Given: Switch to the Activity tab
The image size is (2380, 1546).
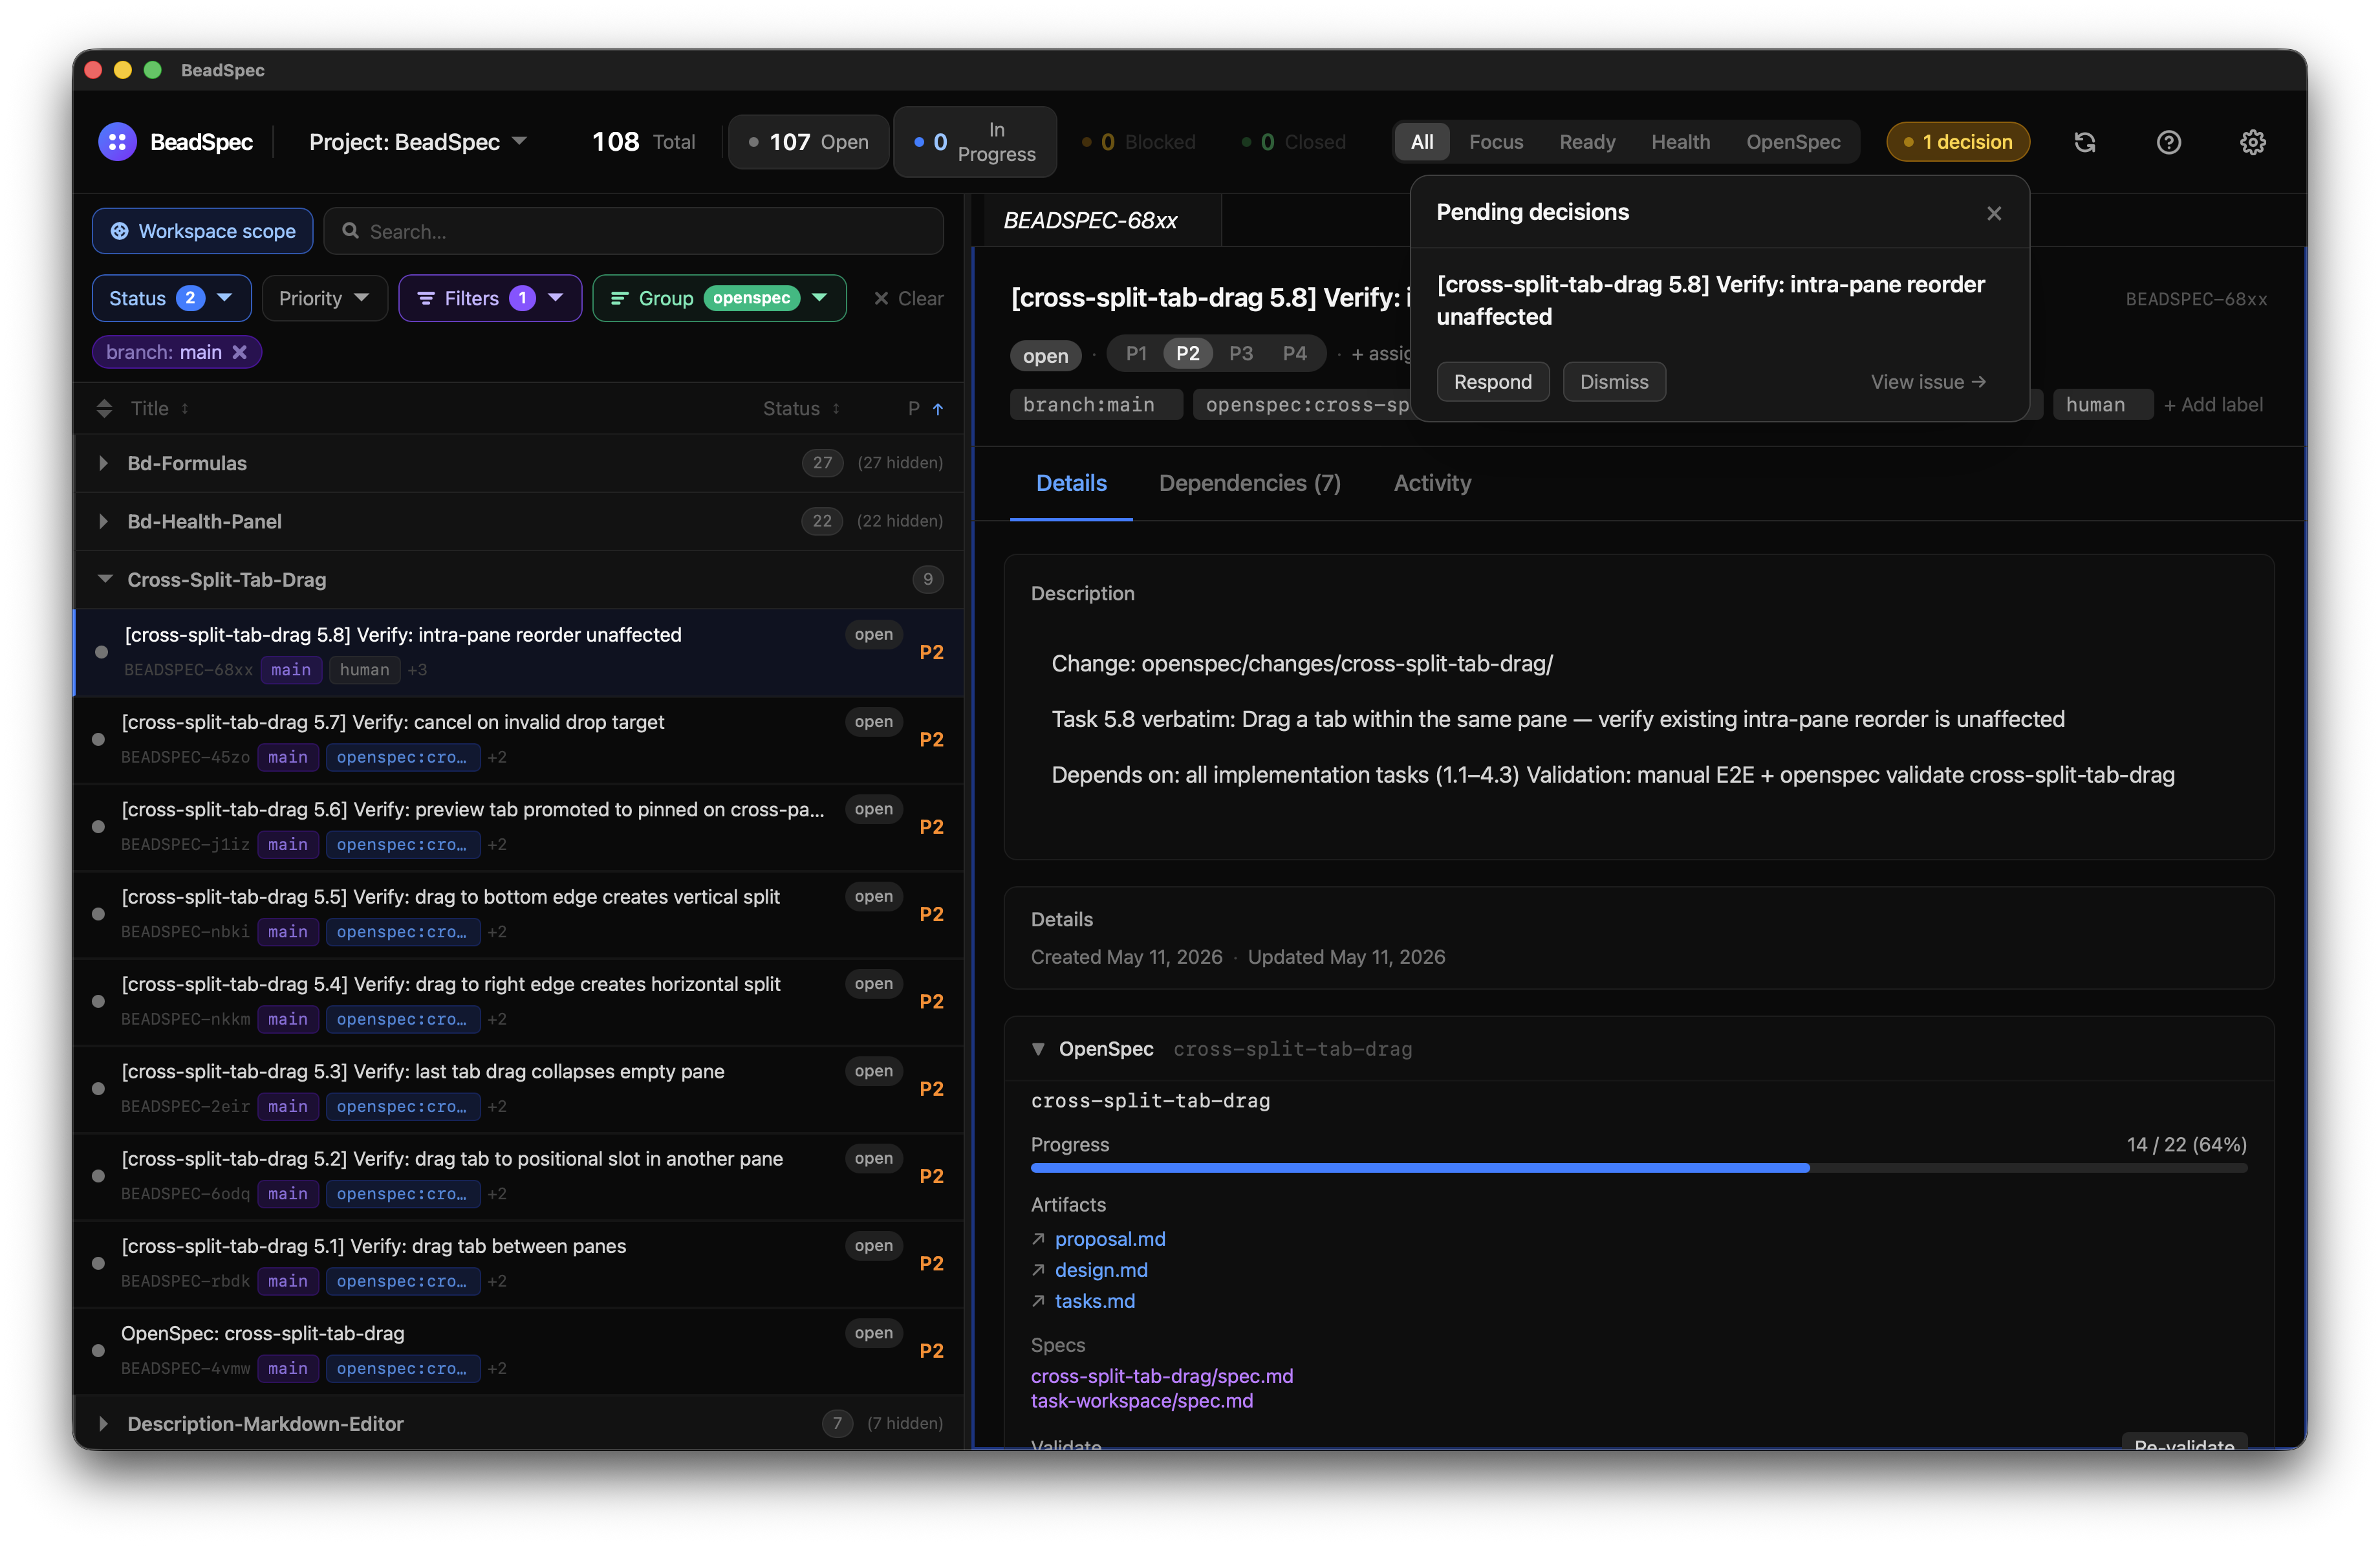Looking at the screenshot, I should click(x=1432, y=483).
